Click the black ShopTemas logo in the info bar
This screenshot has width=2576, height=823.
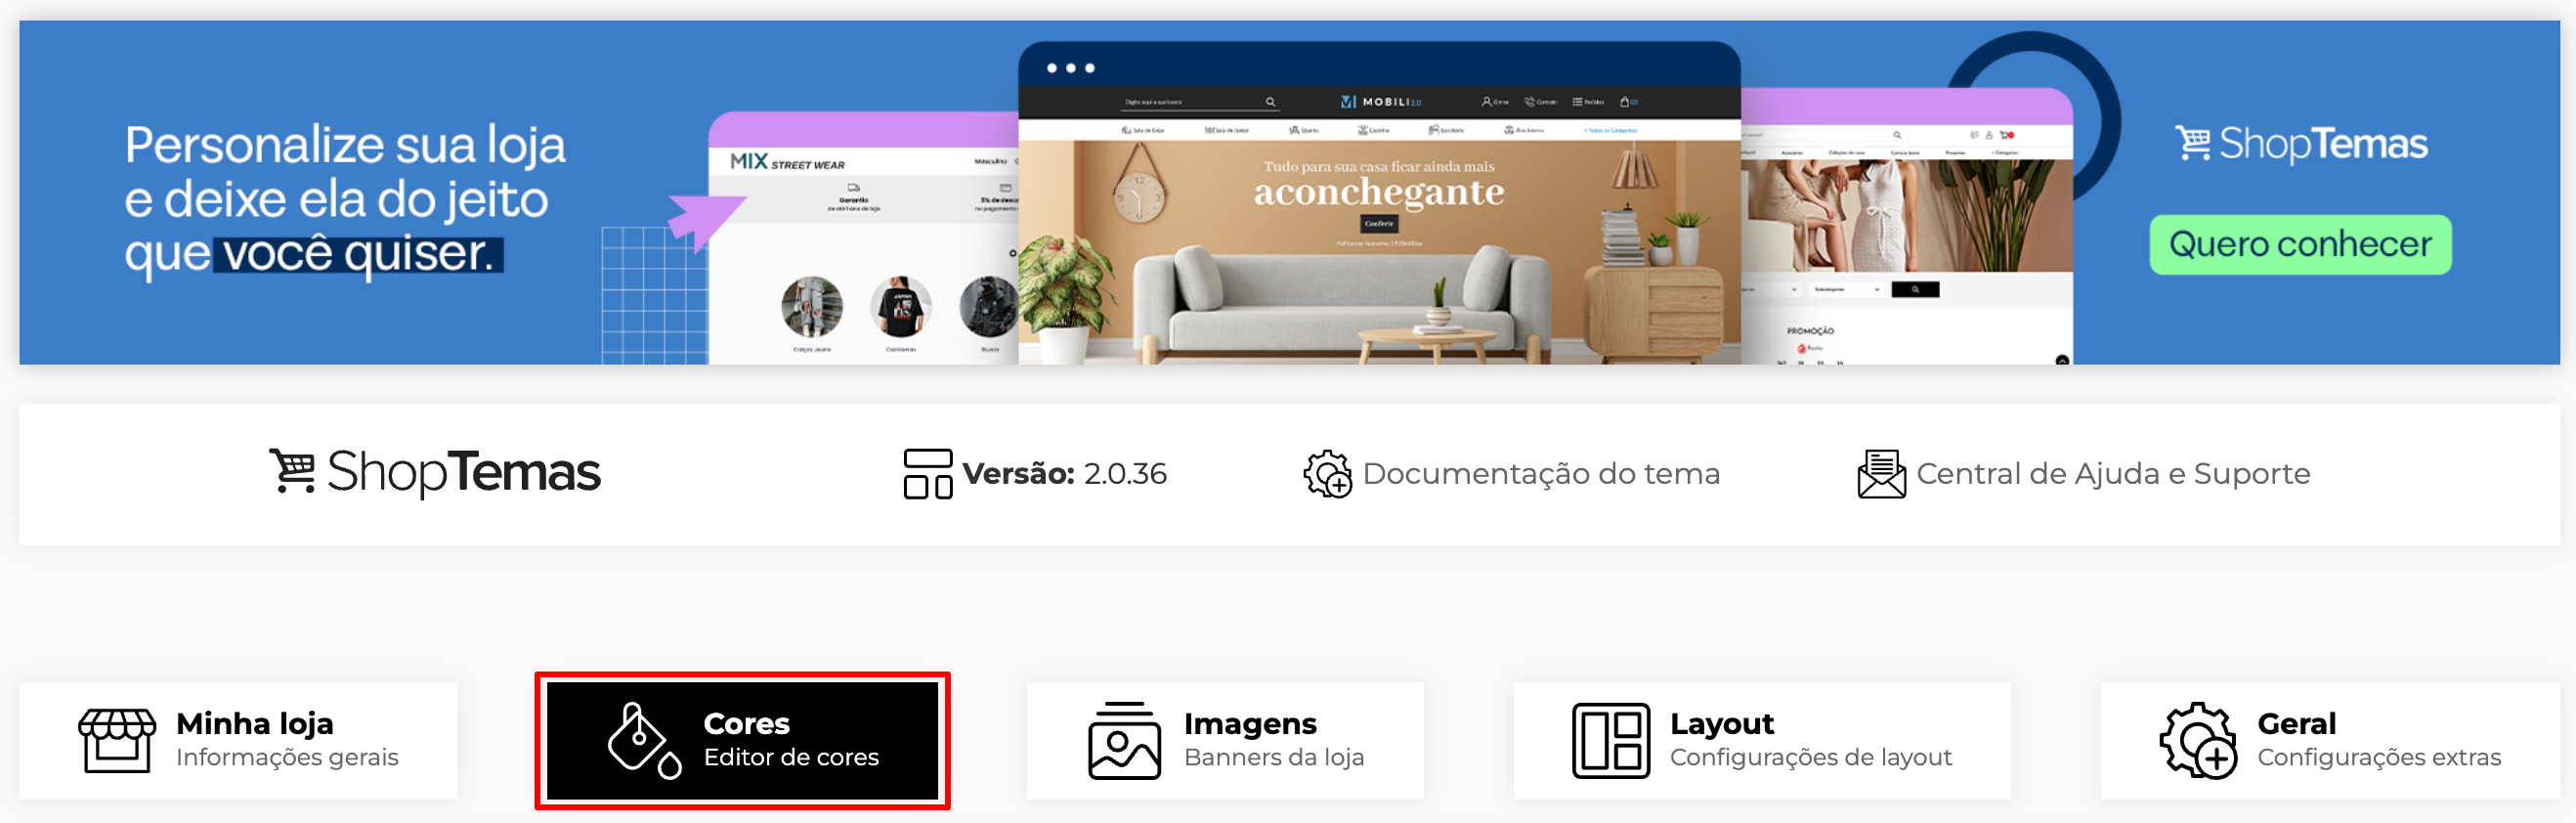click(x=435, y=472)
